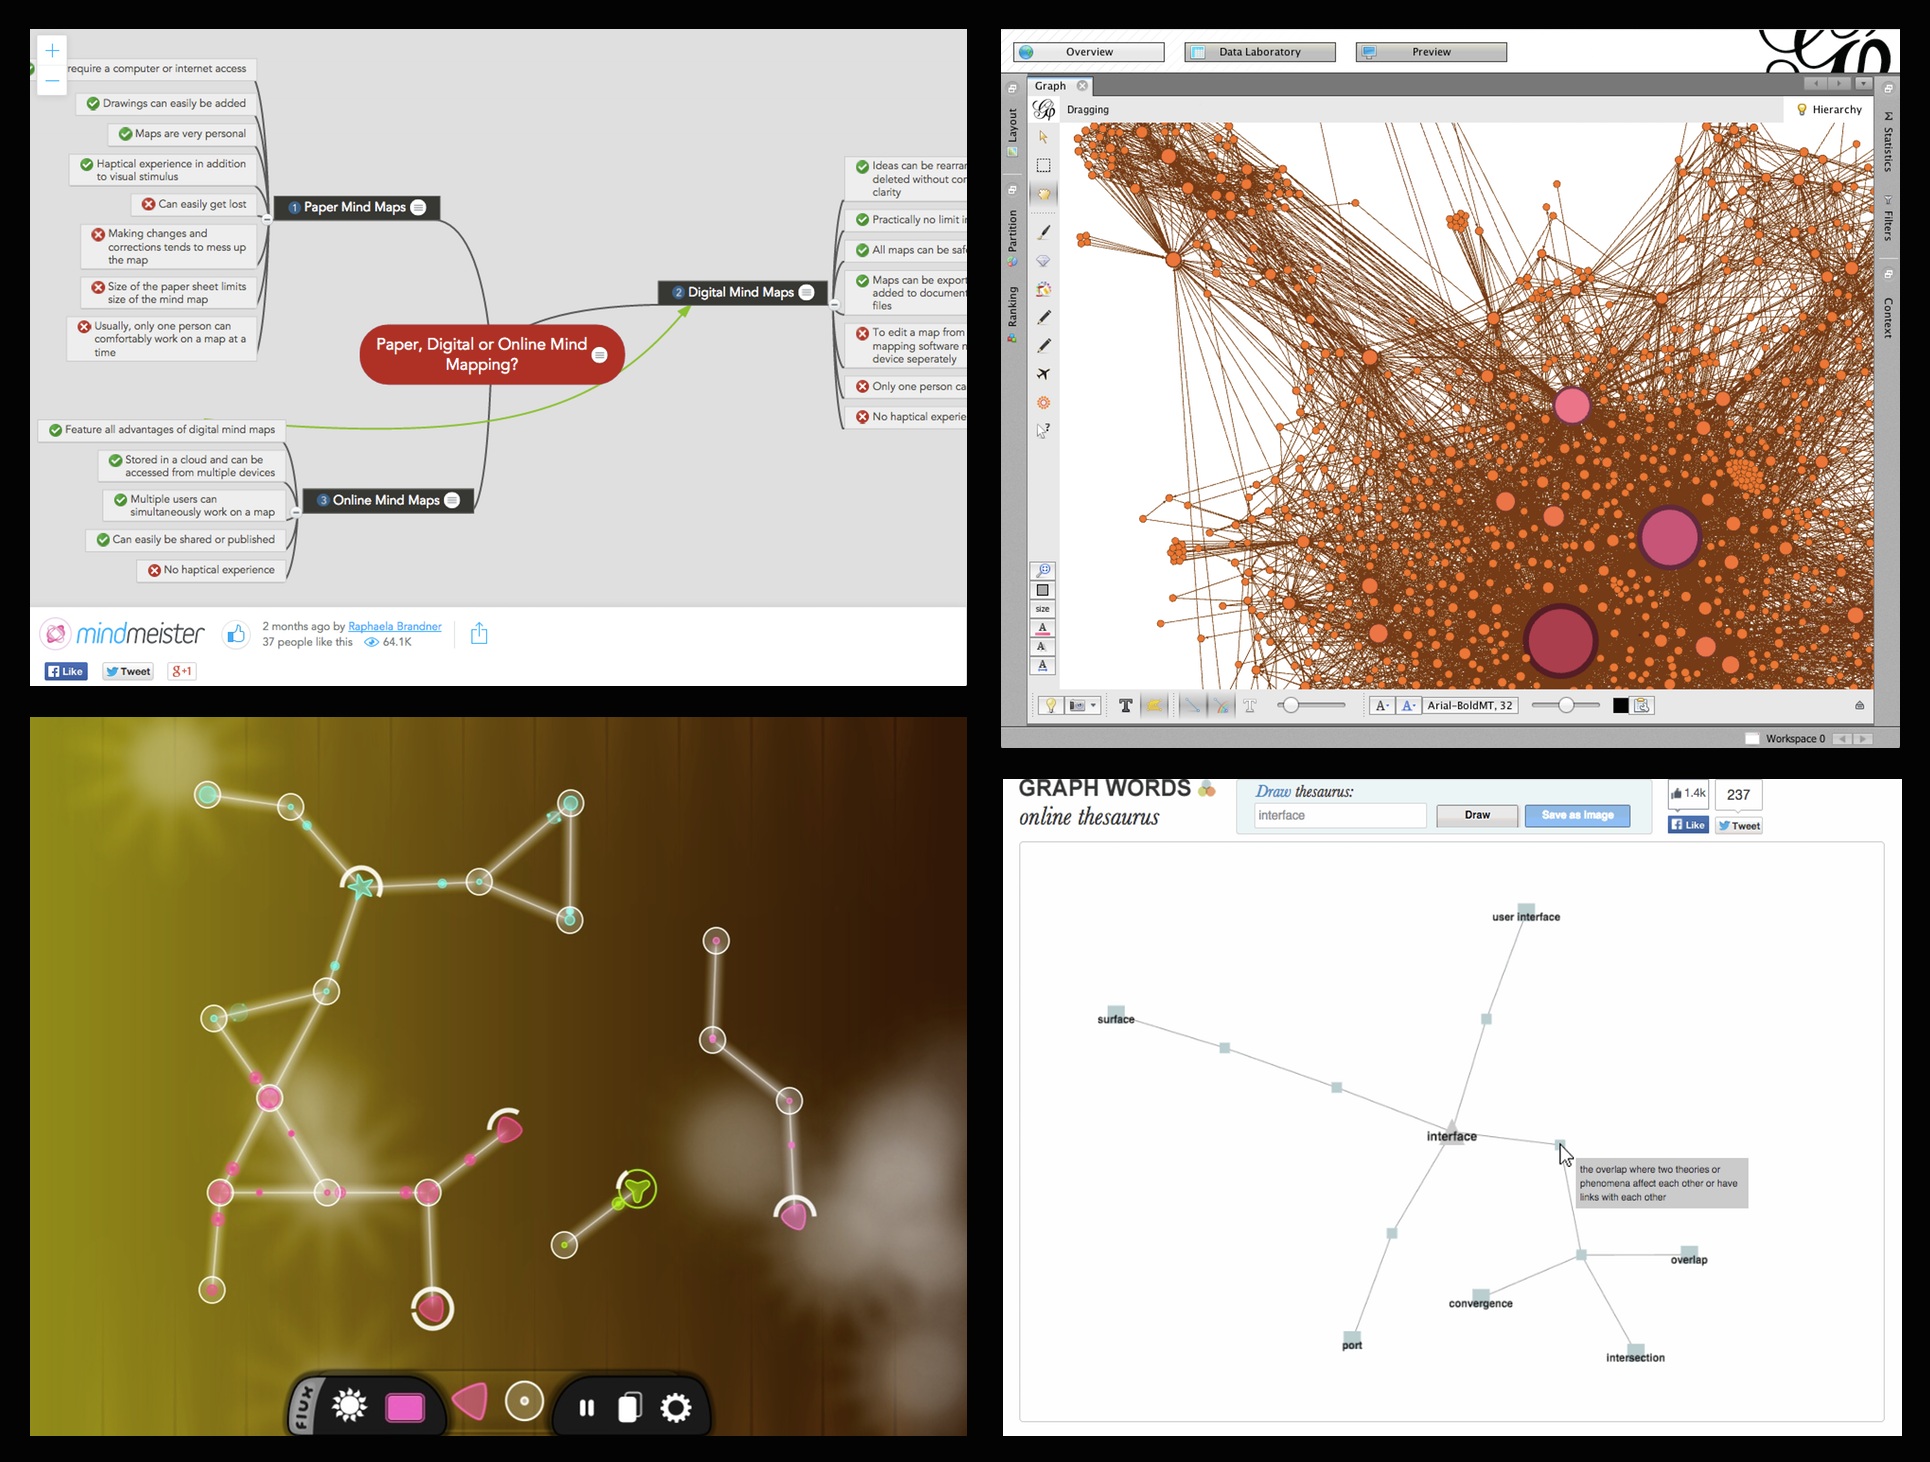Screen dimensions: 1930x1462
Task: Click the share icon beside the view count
Action: pos(479,633)
